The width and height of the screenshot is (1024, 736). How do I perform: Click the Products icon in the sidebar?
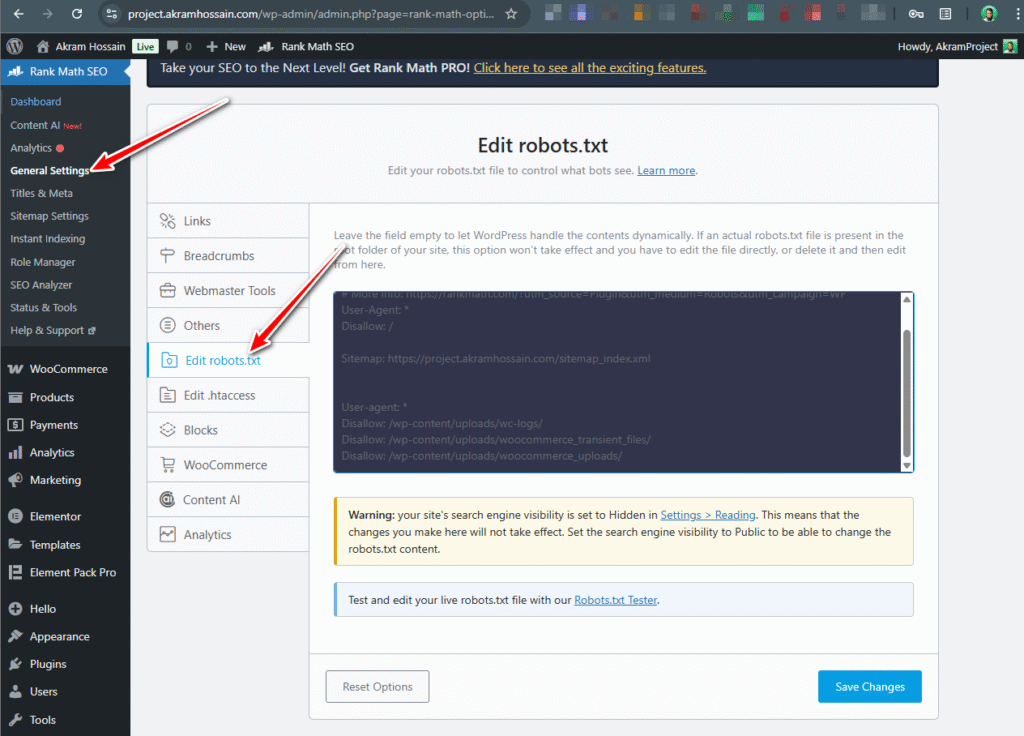(15, 397)
